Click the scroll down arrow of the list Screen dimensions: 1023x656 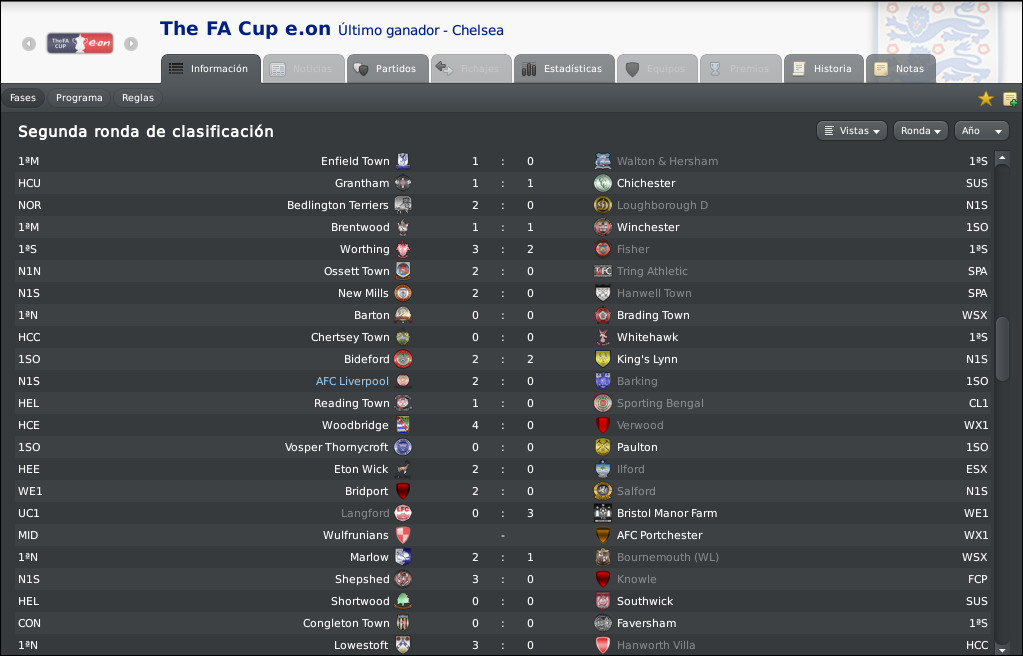[1003, 648]
